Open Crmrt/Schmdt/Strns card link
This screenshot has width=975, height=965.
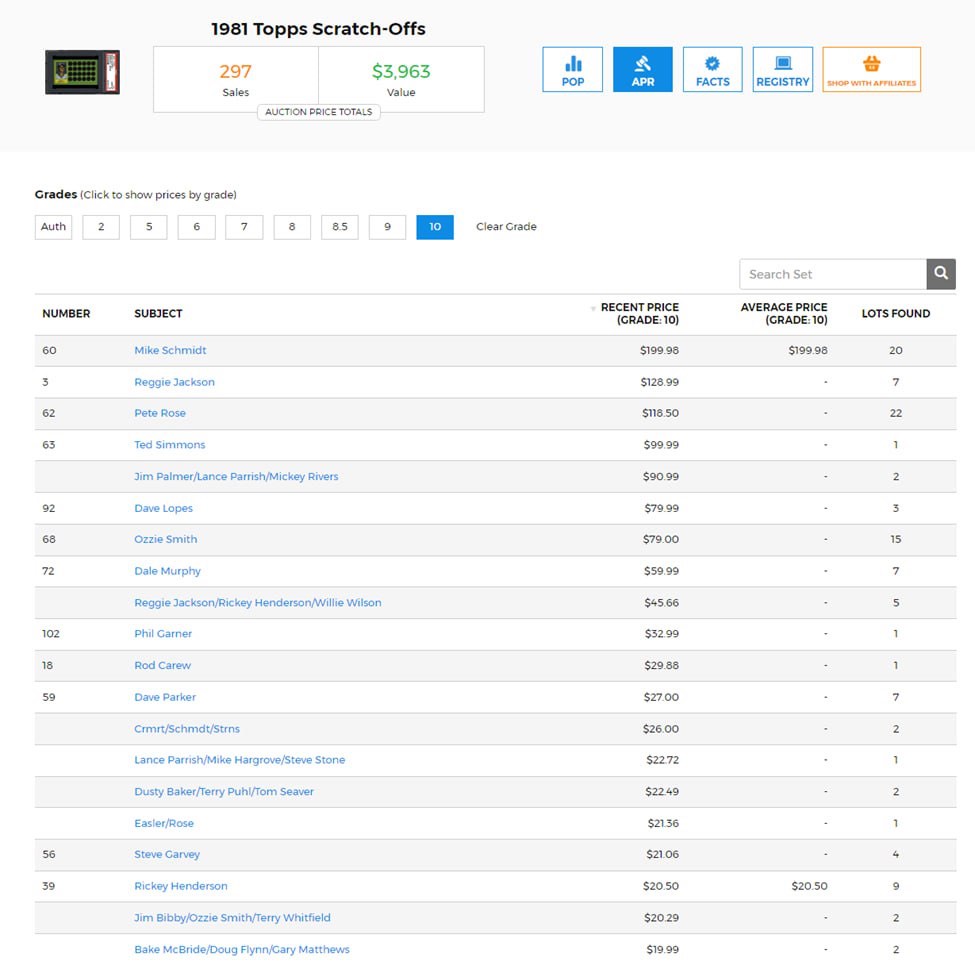point(187,729)
